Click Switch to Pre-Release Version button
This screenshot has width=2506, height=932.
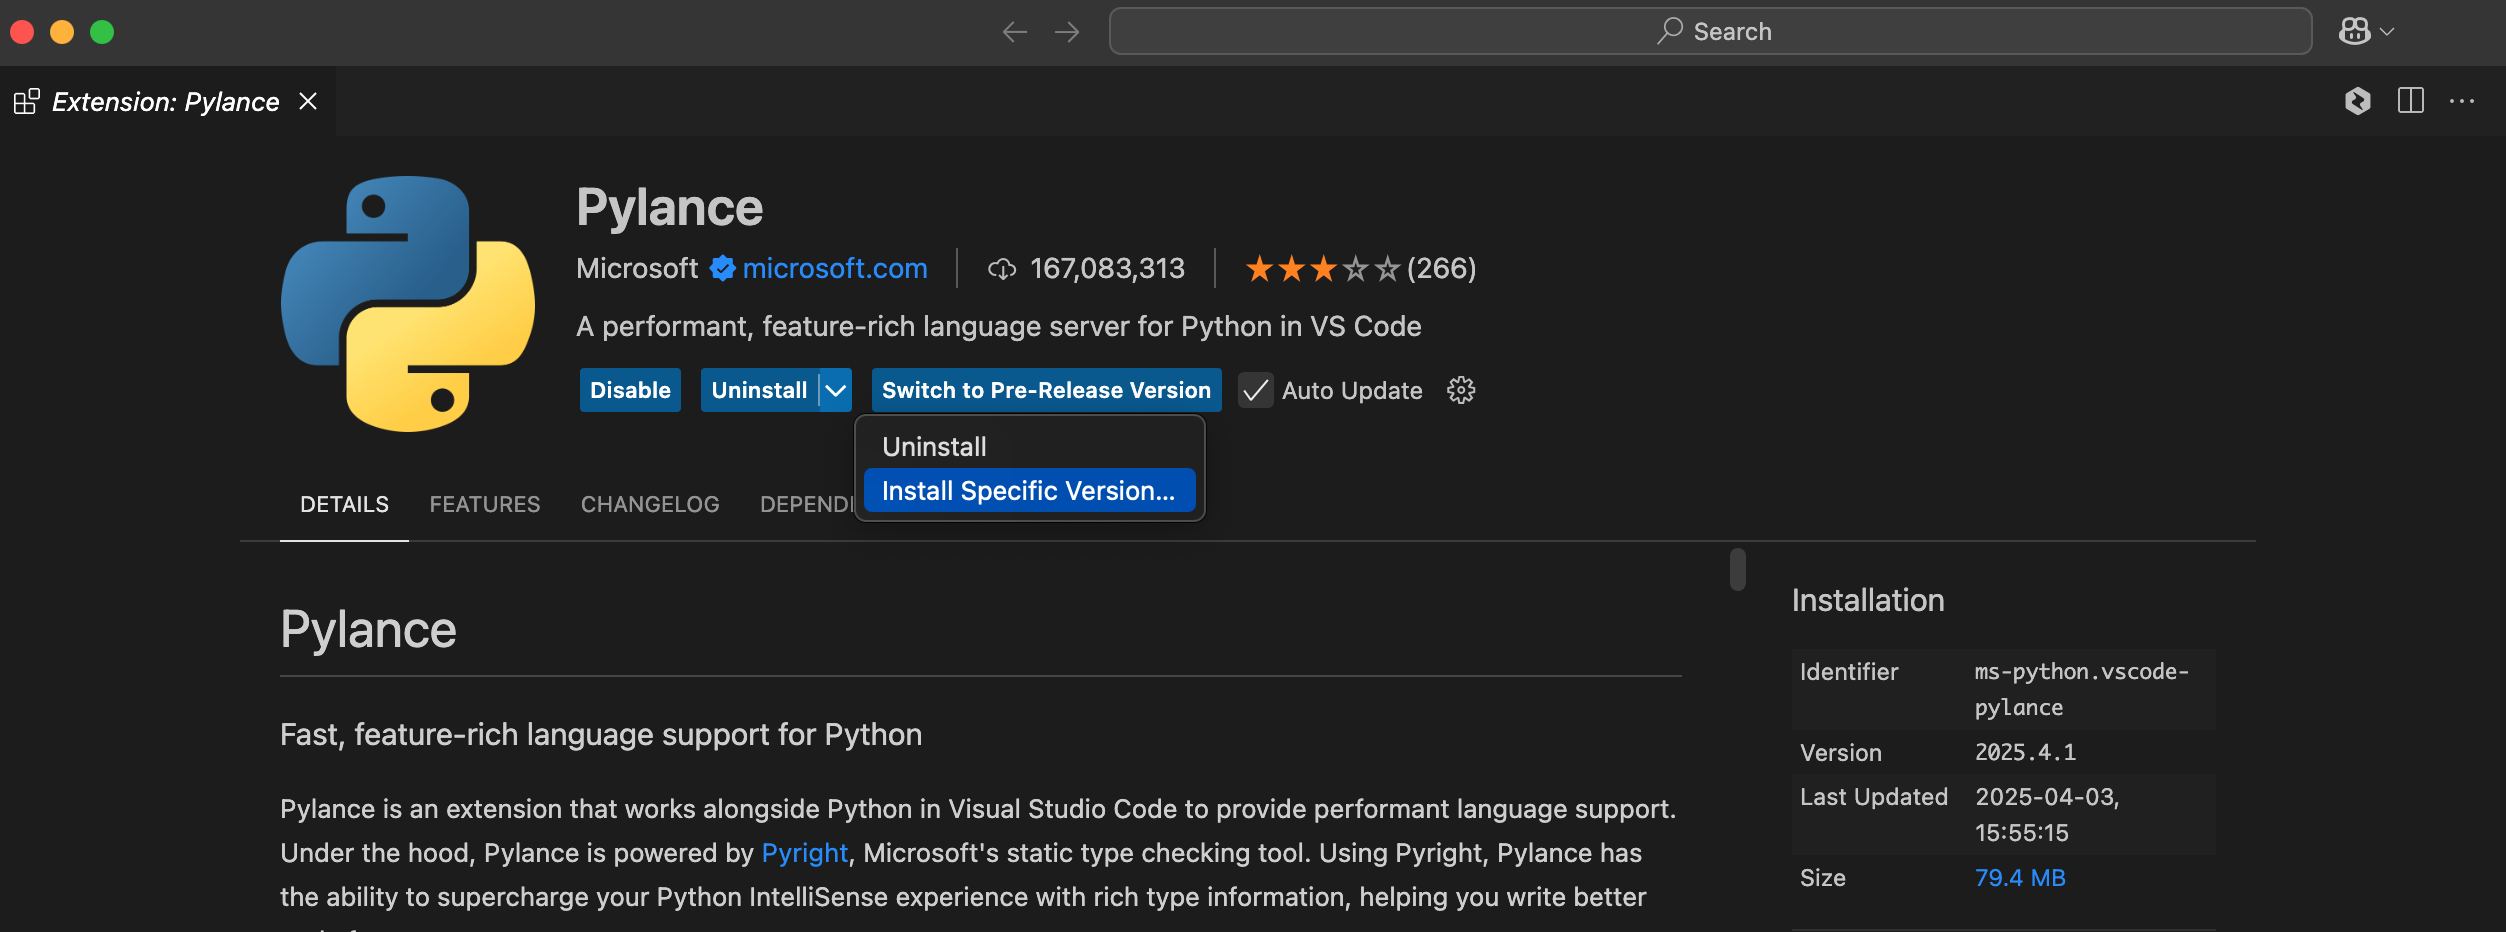click(x=1046, y=390)
